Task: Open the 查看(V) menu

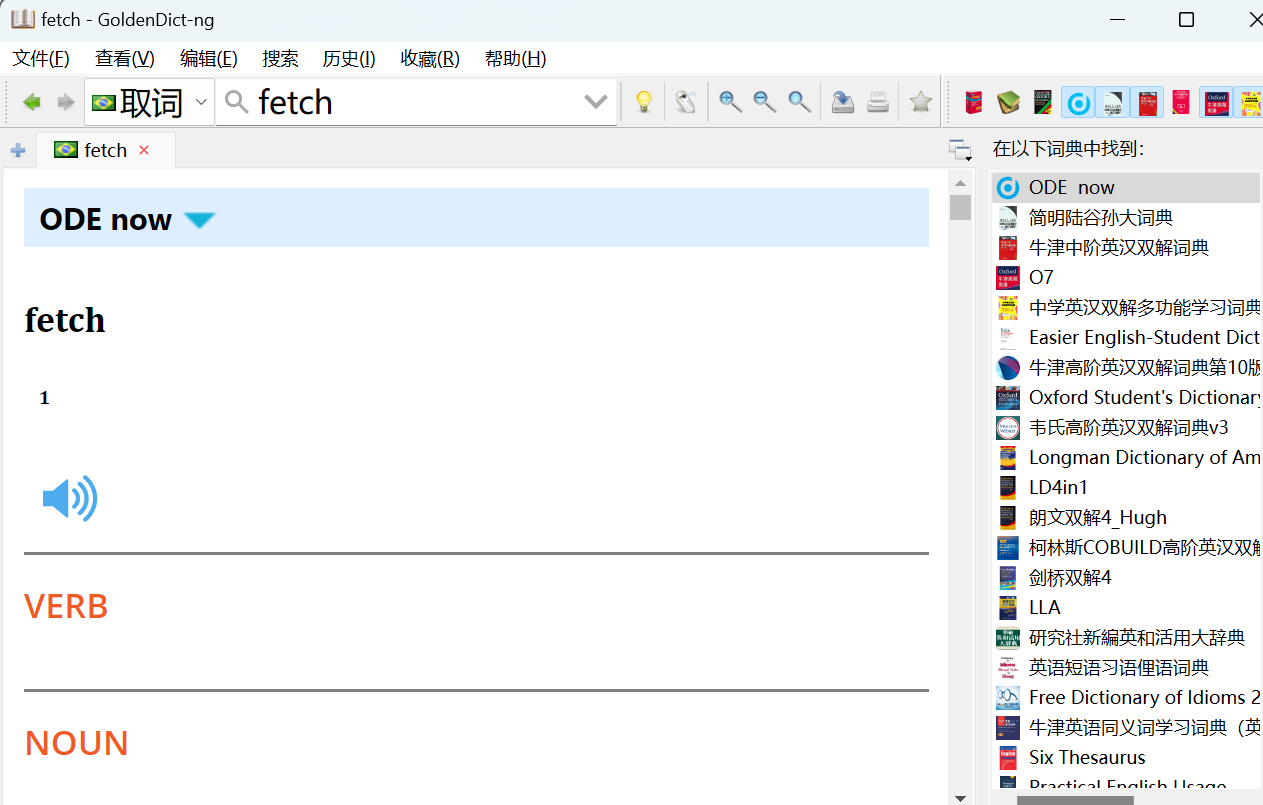Action: 125,58
